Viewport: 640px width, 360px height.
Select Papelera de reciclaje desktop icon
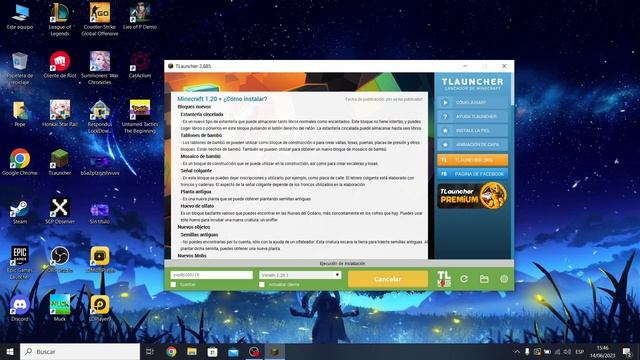pos(20,68)
